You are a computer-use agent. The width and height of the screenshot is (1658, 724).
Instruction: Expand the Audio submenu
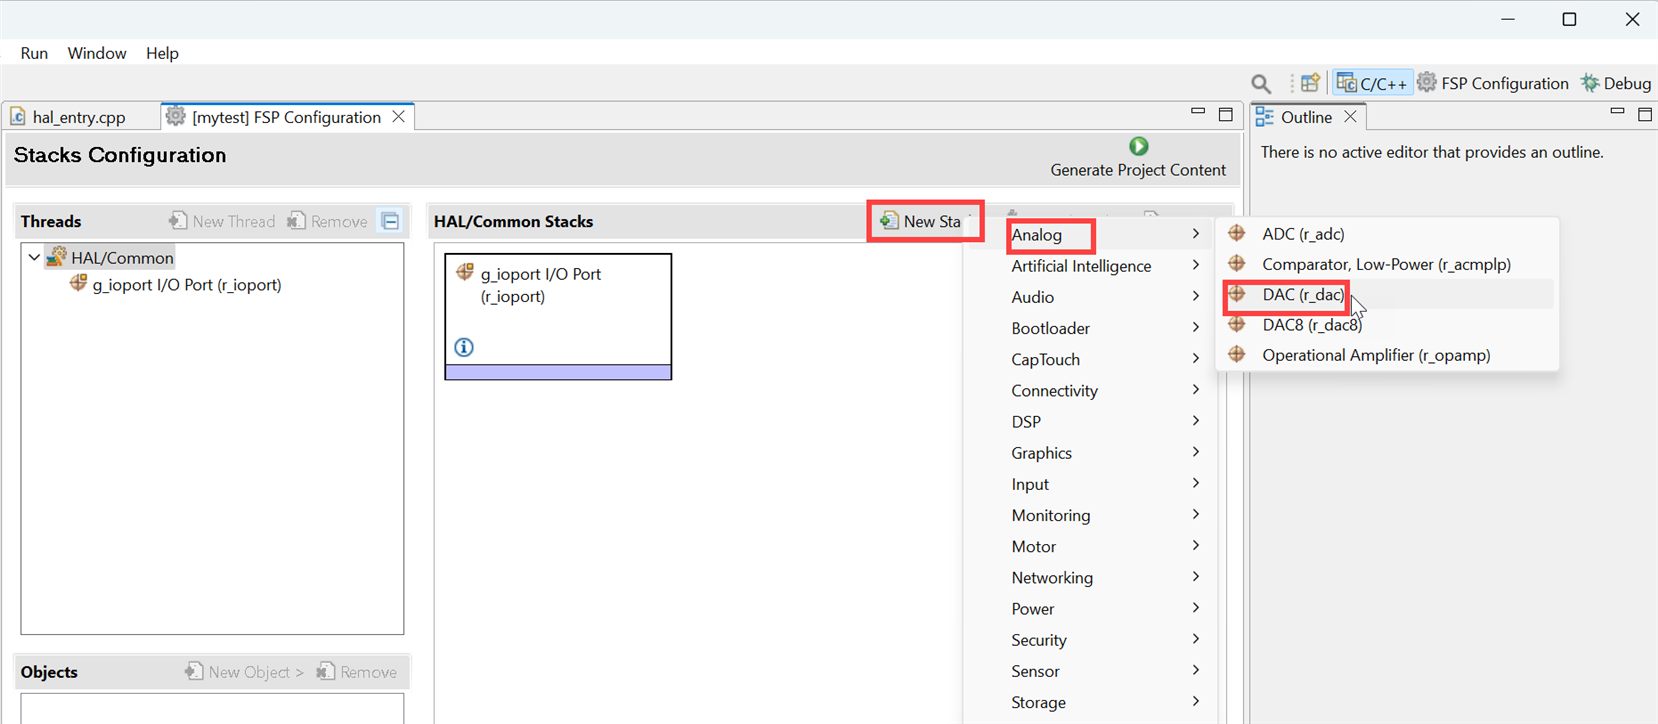tap(1089, 297)
